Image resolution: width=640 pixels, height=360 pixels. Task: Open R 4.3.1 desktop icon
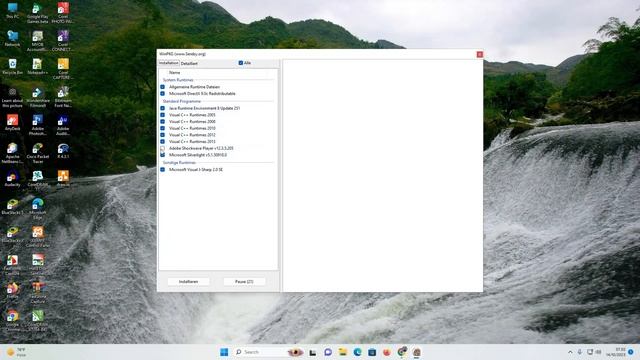[63, 151]
